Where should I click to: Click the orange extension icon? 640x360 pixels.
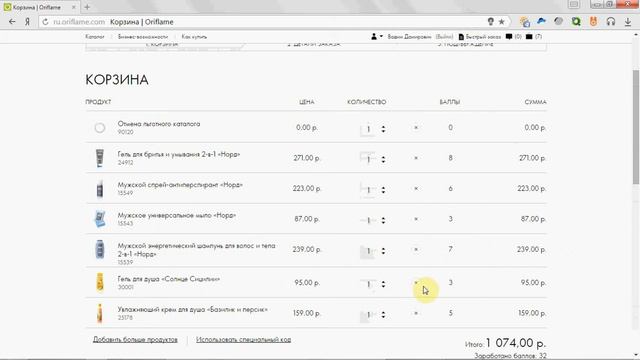point(593,22)
